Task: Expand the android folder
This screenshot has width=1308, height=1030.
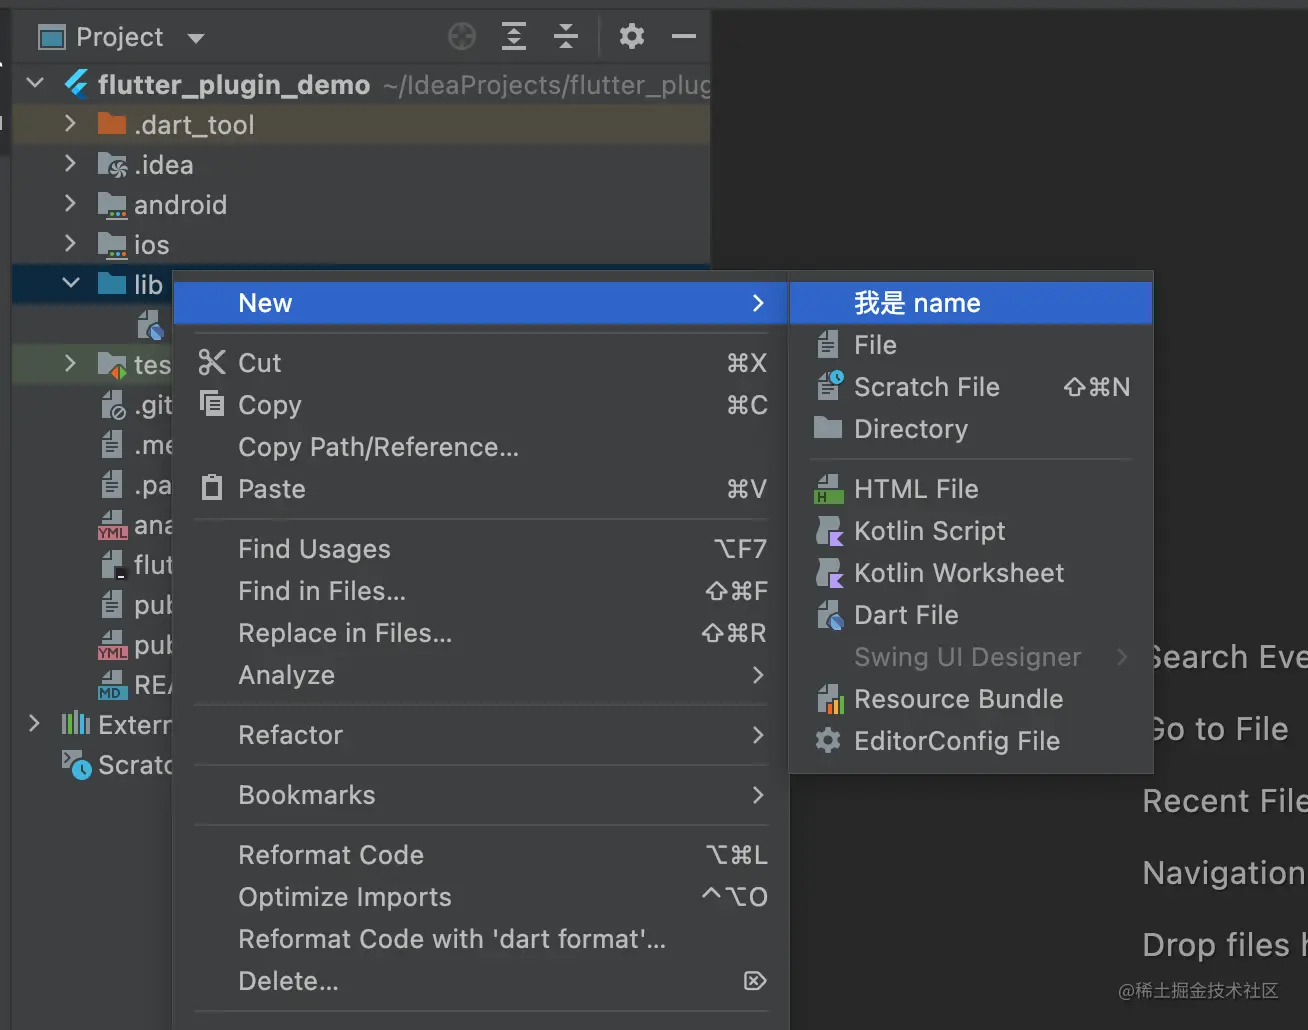Action: point(69,205)
